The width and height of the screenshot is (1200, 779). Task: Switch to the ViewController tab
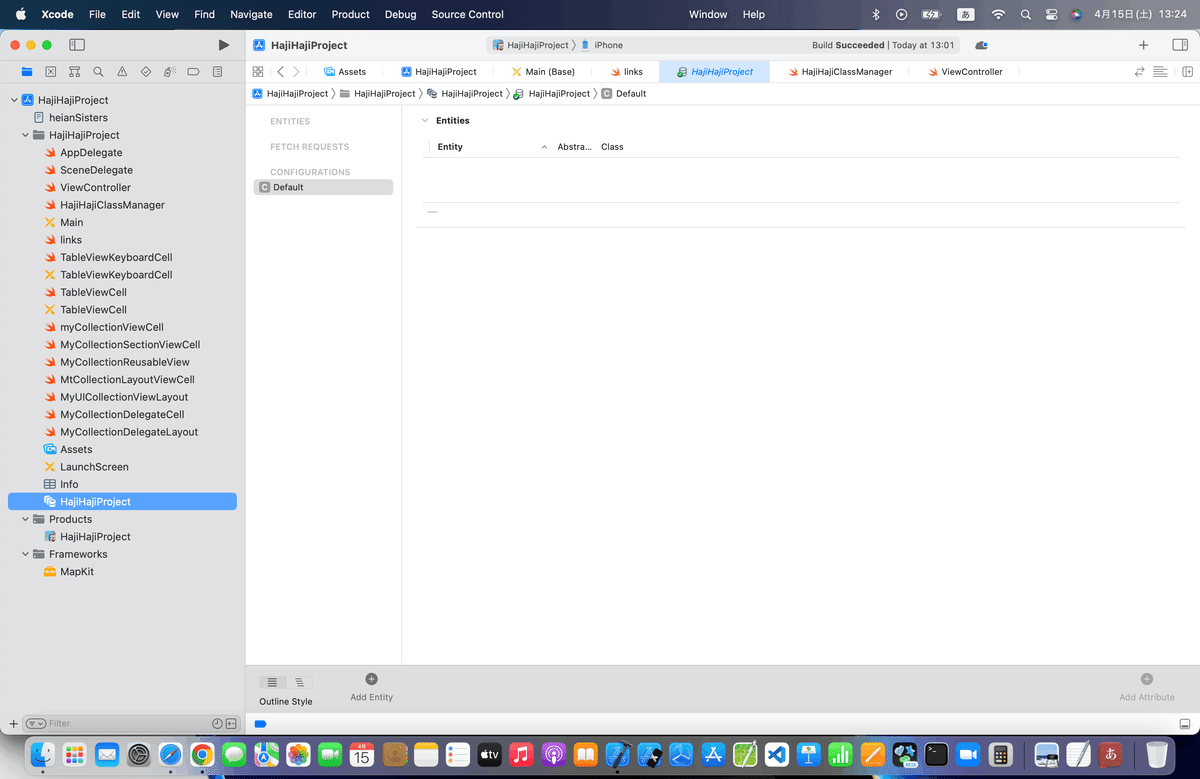pos(964,72)
